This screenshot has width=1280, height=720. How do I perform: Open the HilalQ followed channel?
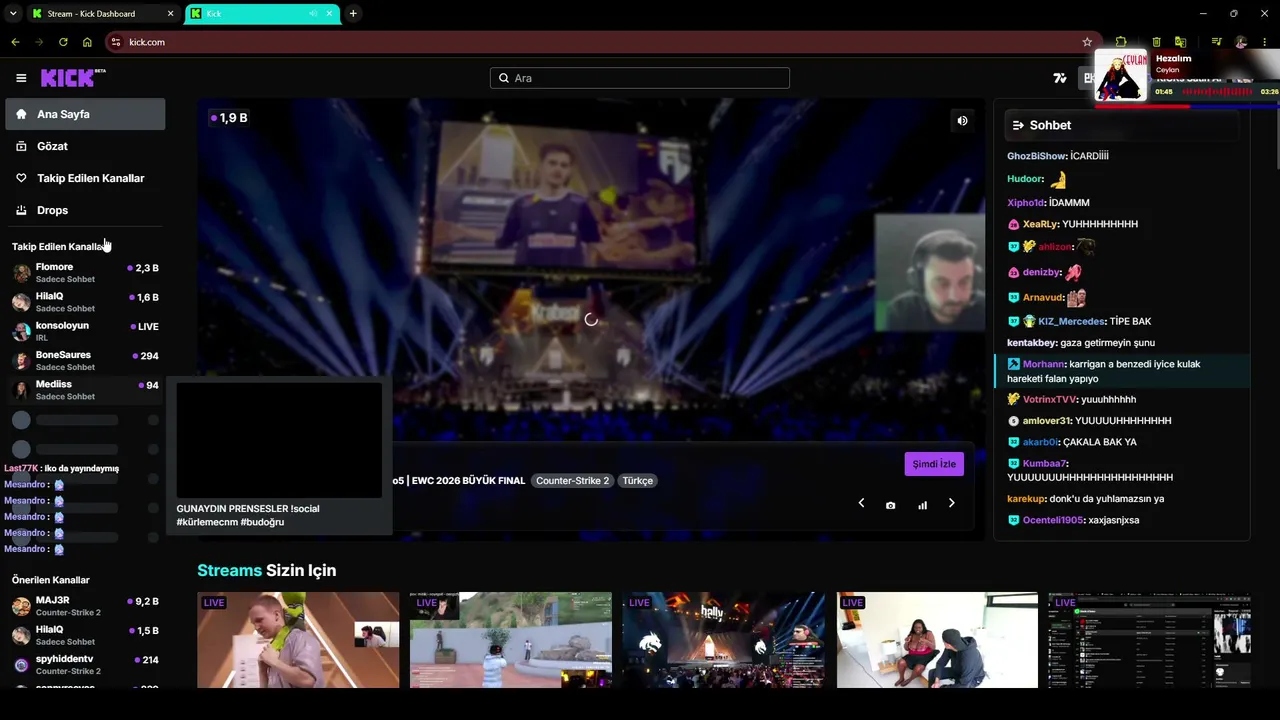coord(85,302)
